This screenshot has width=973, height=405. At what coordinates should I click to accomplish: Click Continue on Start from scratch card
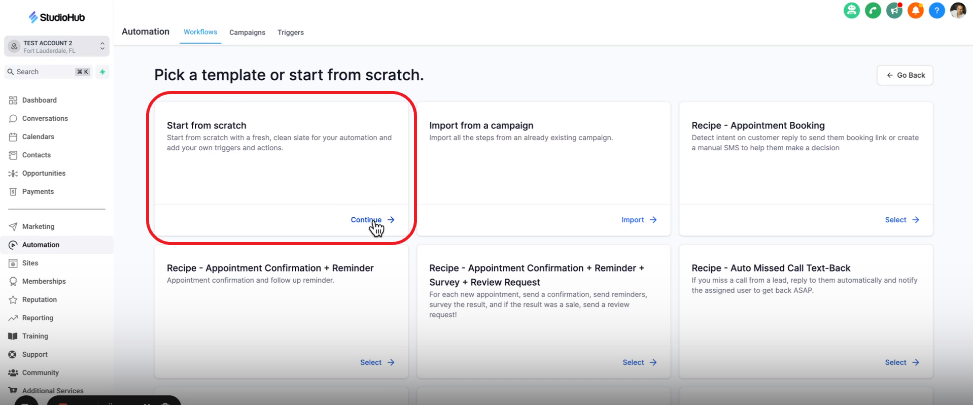click(372, 220)
